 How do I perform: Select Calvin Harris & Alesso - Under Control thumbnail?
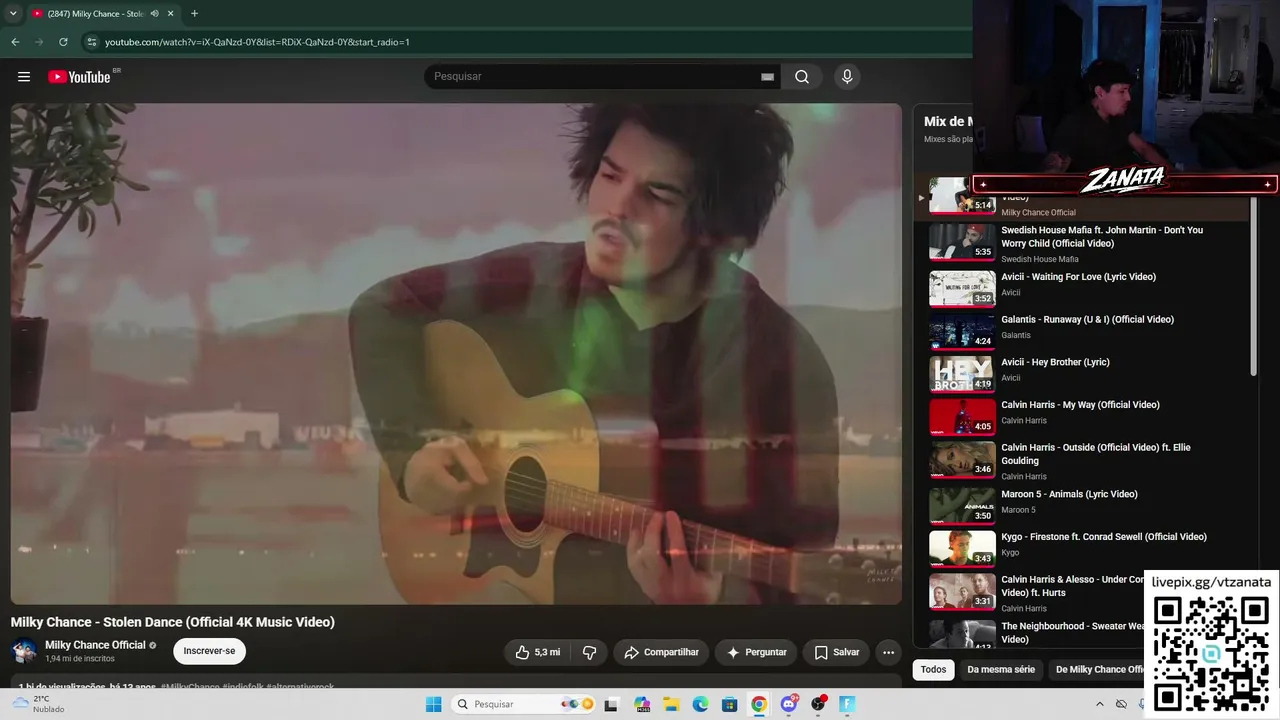click(962, 591)
